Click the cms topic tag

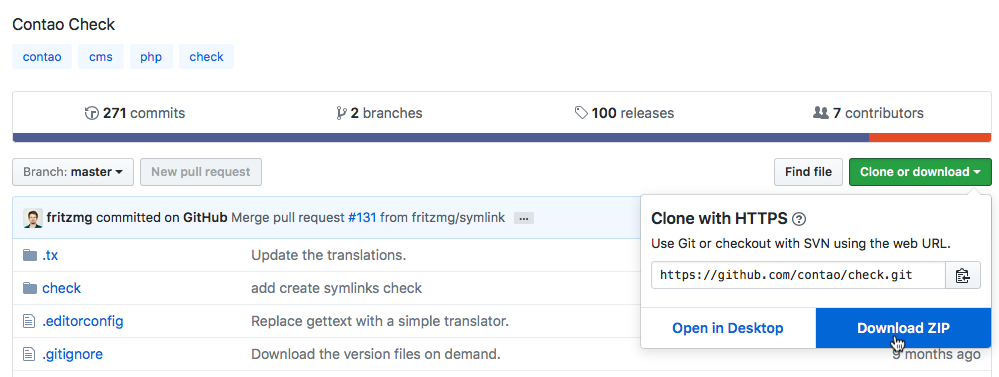click(101, 57)
